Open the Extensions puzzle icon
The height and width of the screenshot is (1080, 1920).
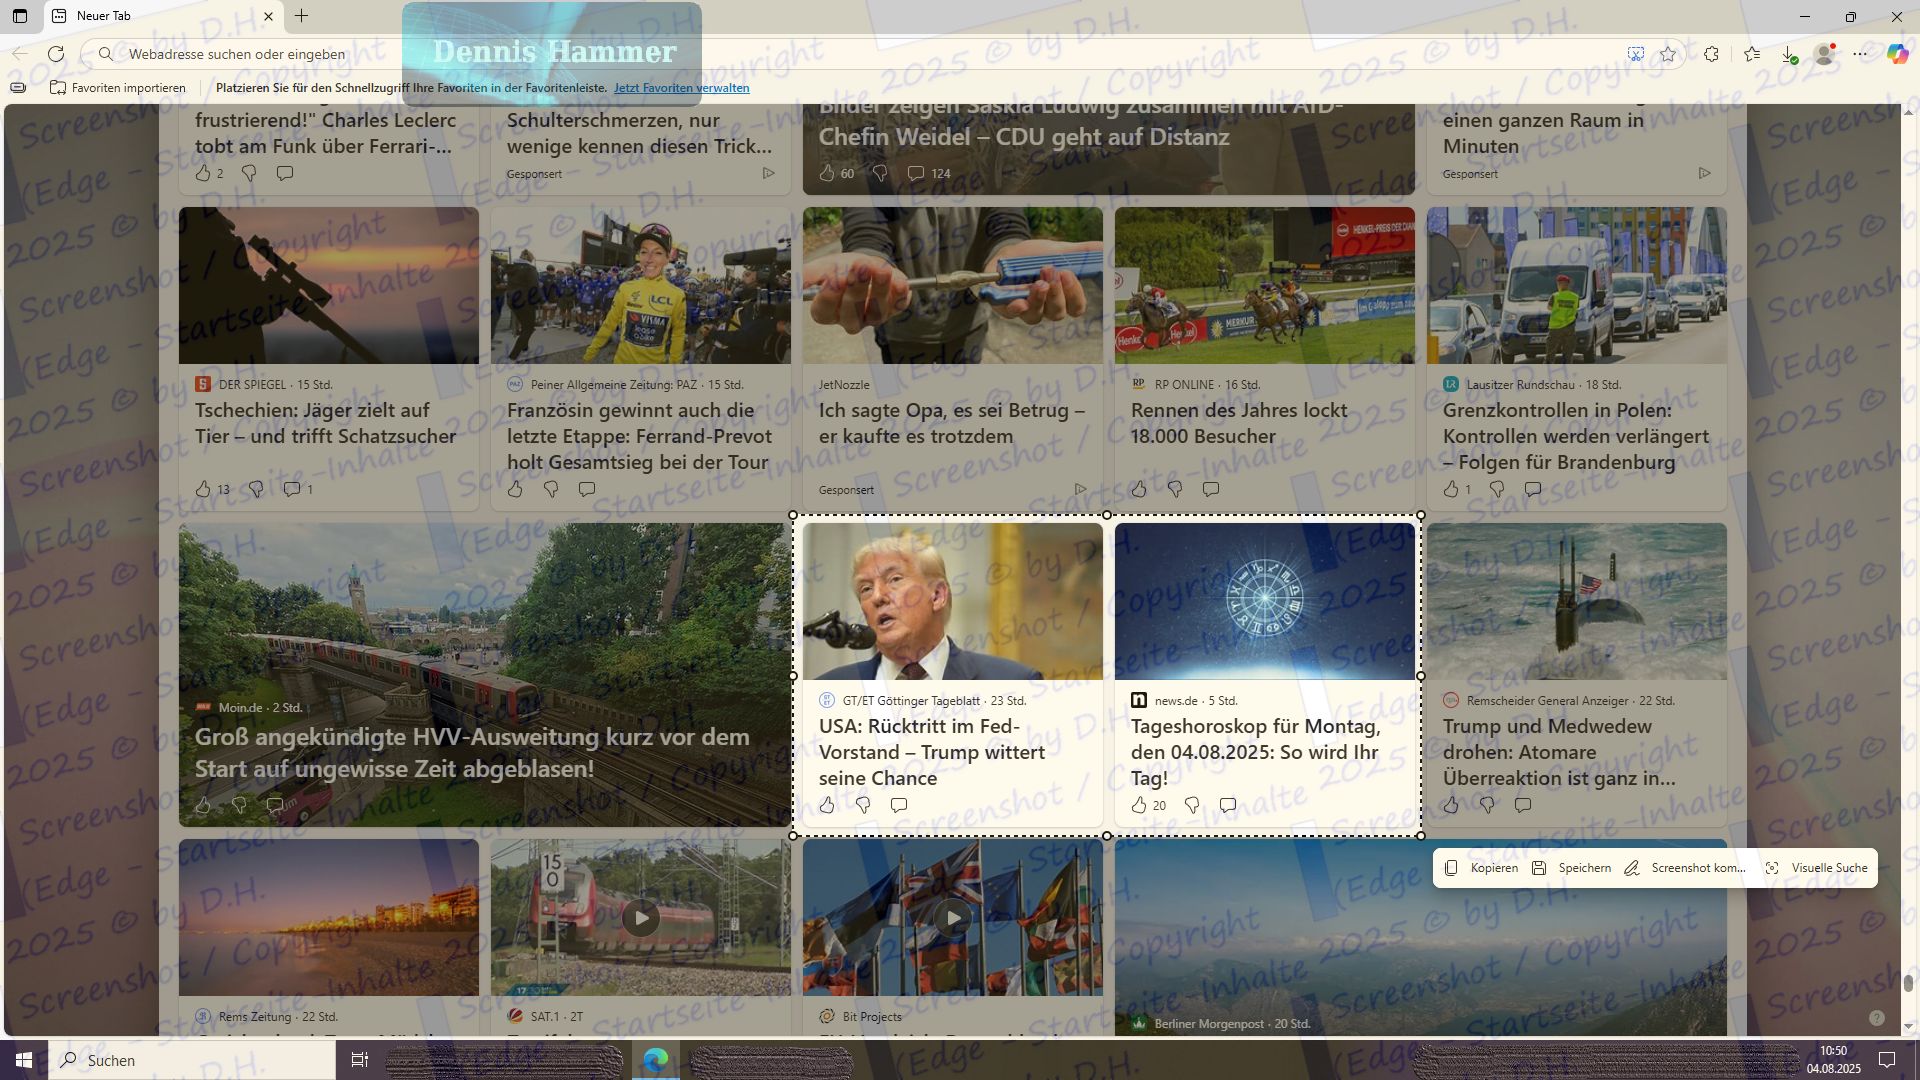tap(1712, 54)
